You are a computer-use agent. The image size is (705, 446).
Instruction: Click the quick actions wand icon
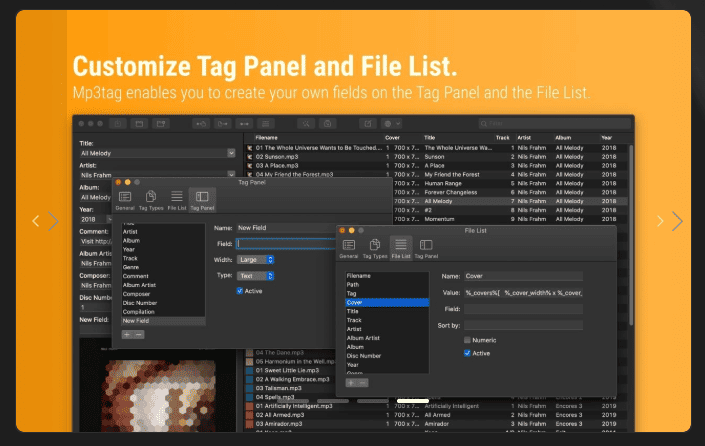(x=306, y=124)
